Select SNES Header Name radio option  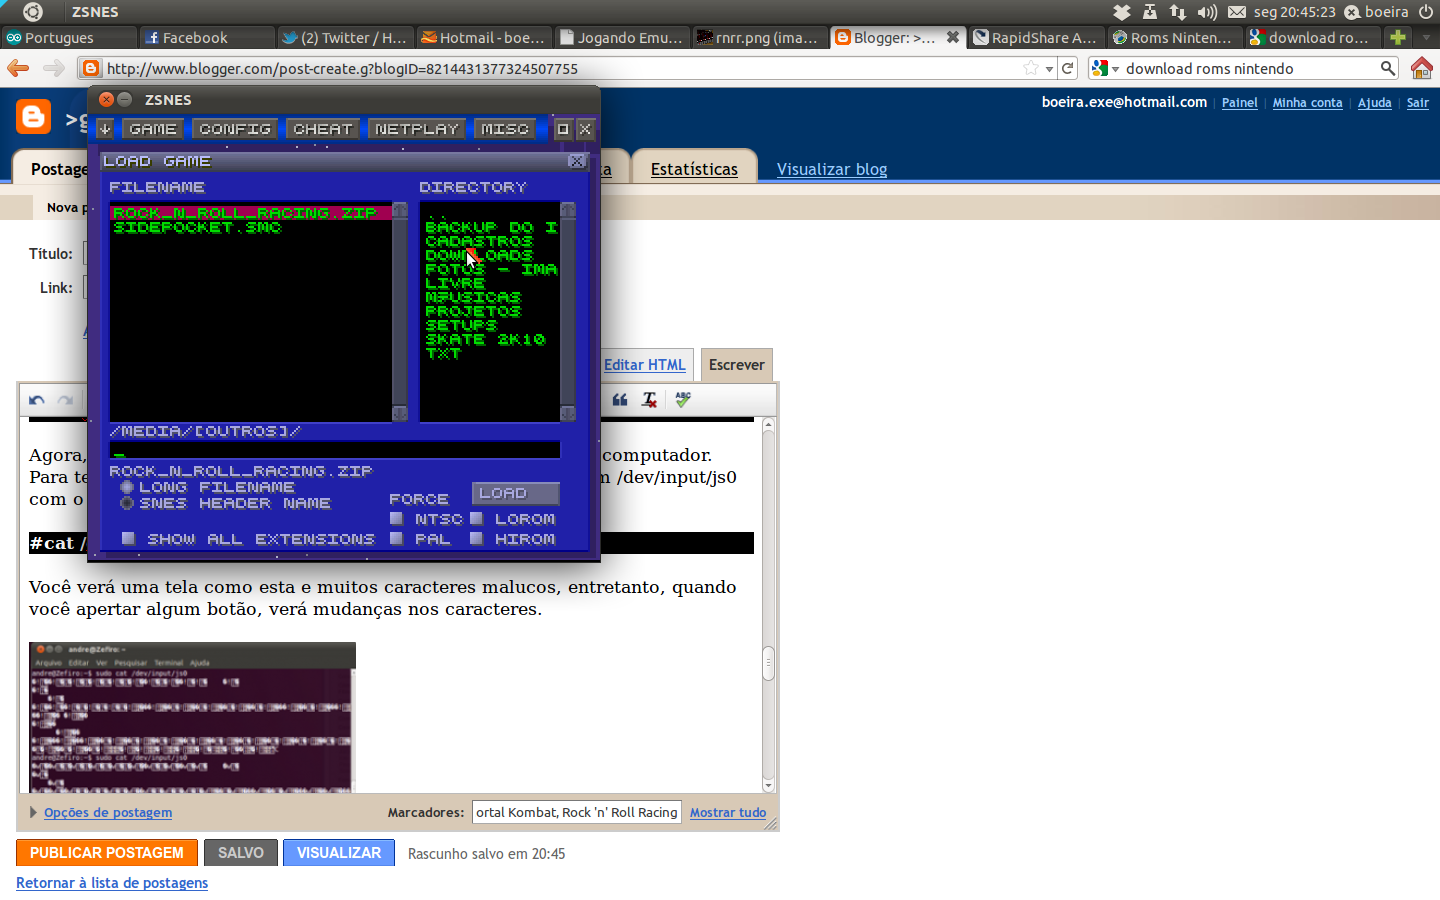[x=126, y=503]
